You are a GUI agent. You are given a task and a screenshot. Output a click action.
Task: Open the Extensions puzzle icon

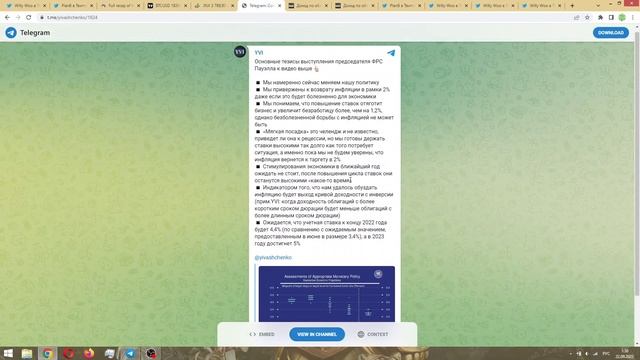coord(600,18)
